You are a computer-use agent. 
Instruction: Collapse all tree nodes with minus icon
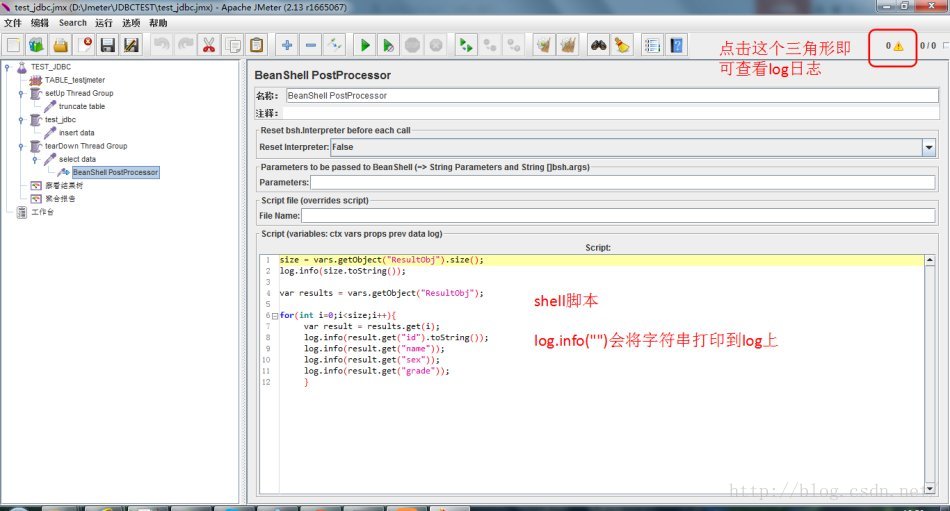311,45
